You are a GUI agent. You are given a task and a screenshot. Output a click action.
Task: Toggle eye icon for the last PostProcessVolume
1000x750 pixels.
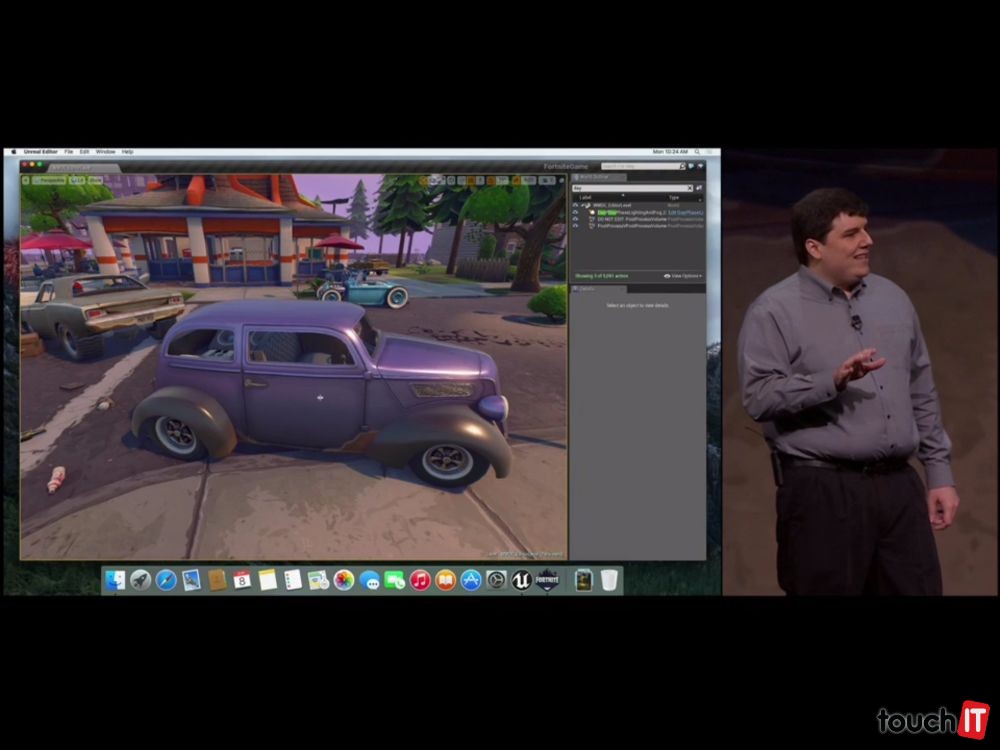coord(575,226)
